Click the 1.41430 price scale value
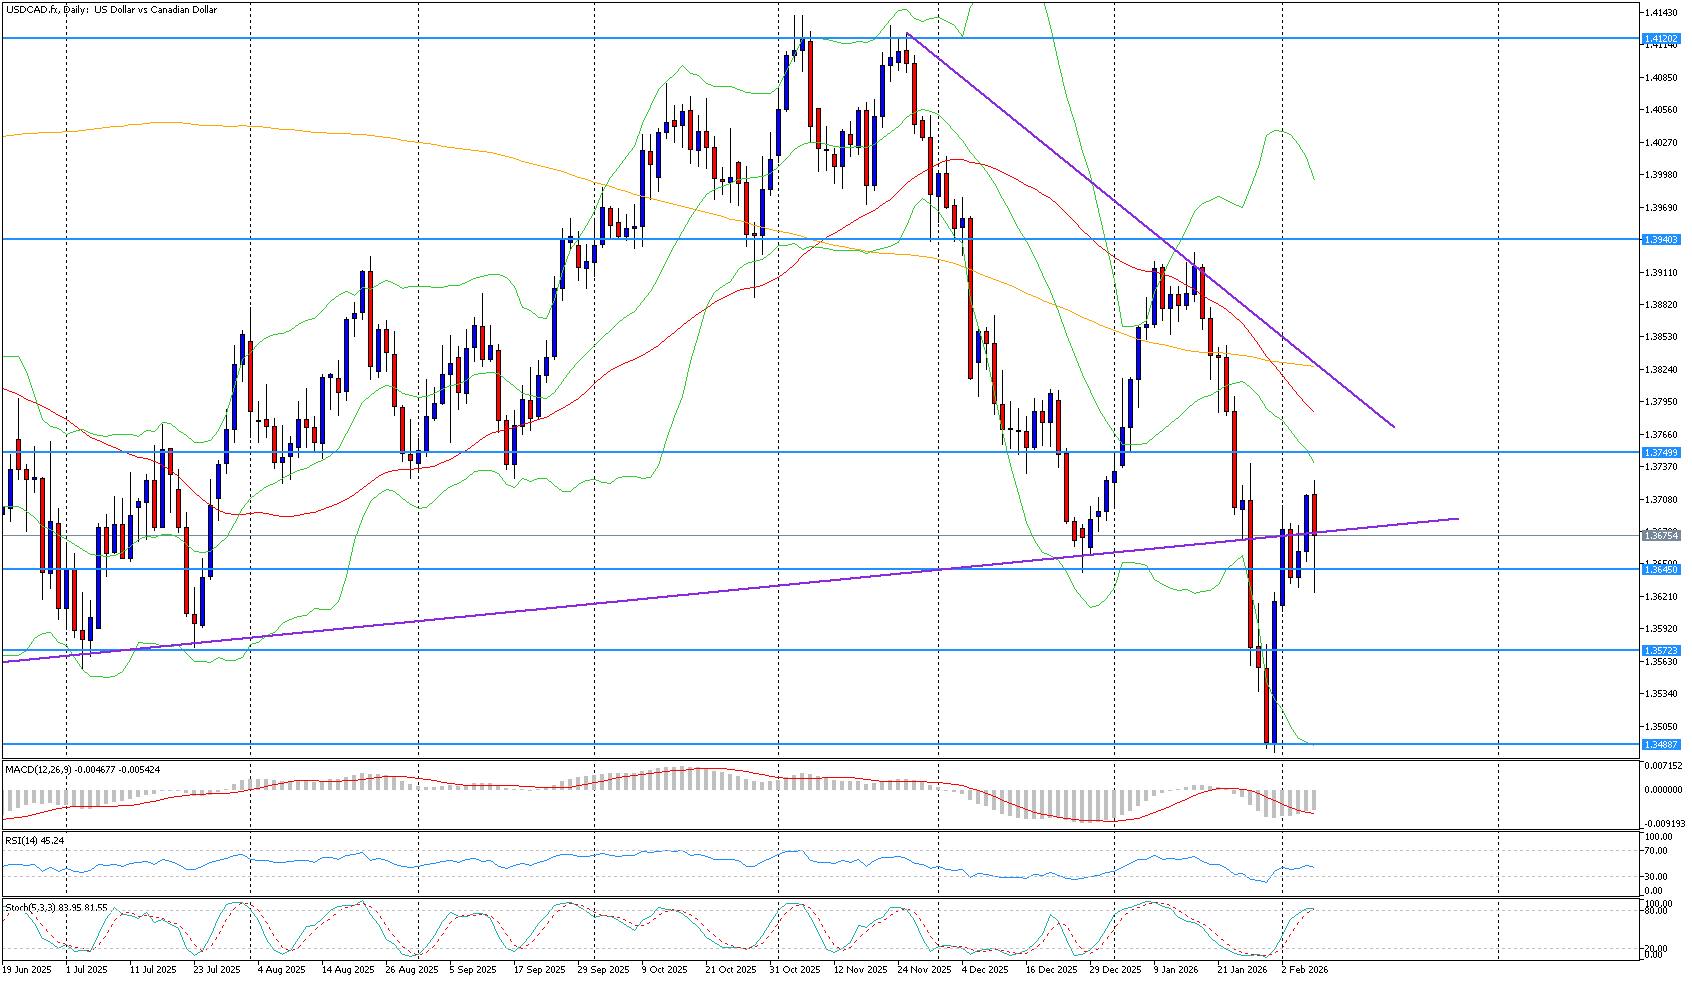 (1660, 12)
